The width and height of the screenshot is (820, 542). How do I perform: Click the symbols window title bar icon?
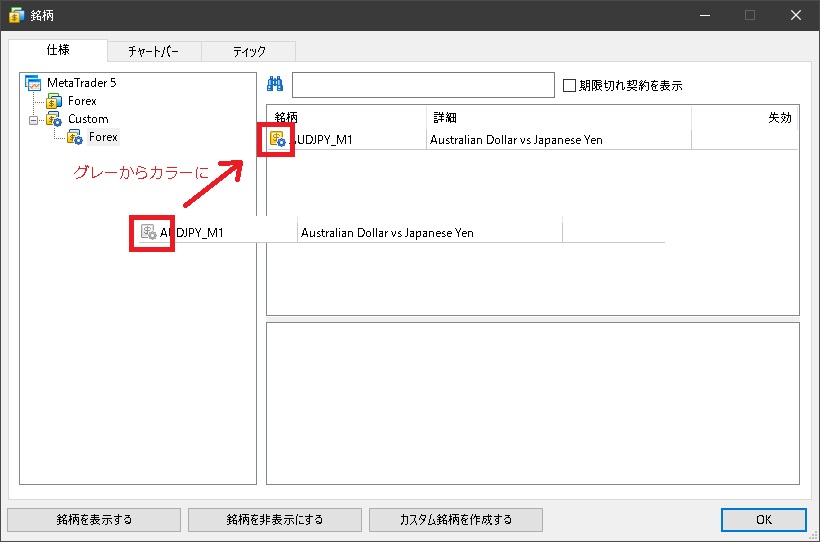coord(16,15)
